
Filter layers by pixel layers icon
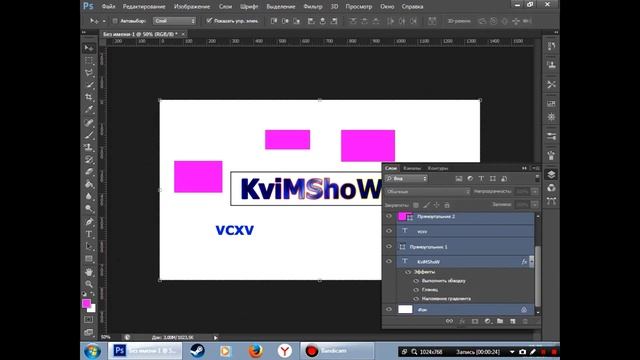pyautogui.click(x=459, y=179)
